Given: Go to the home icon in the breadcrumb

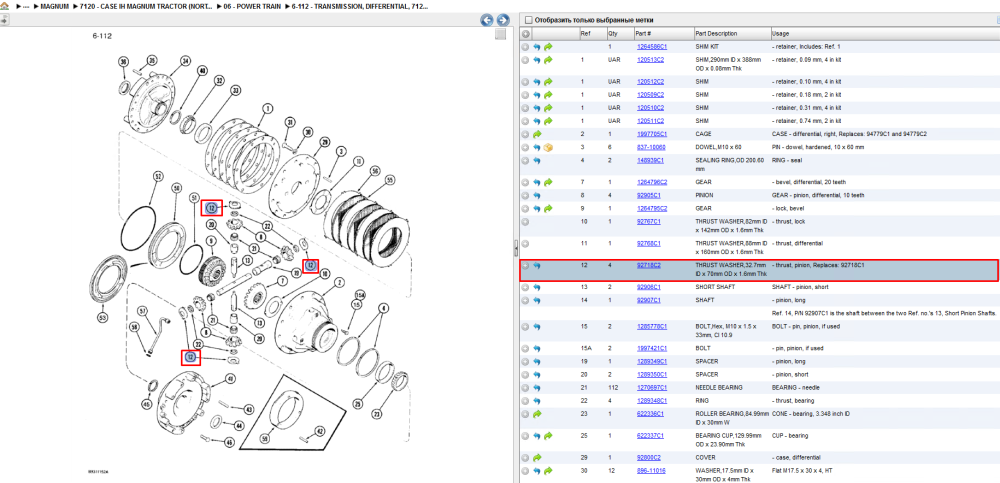Looking at the screenshot, I should click(4, 5).
